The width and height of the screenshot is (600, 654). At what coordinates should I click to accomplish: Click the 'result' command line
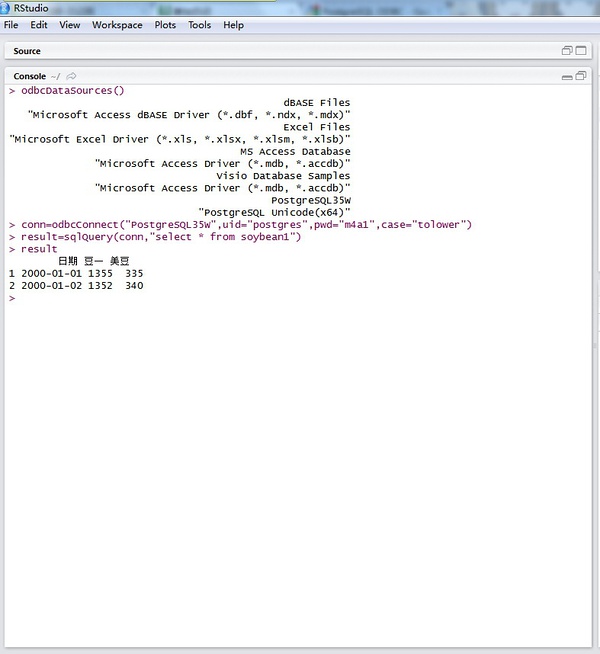click(39, 249)
